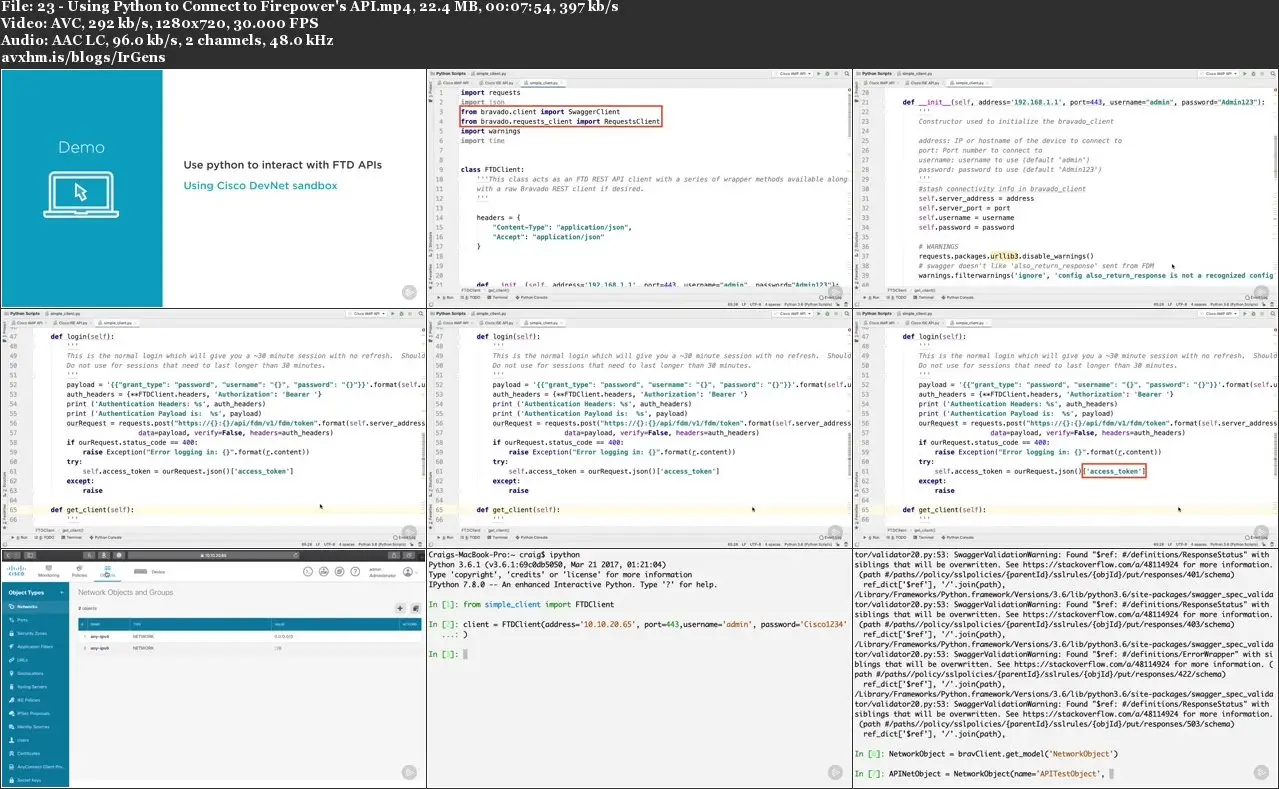Click 'client = FTDClient(address=' iPython line
This screenshot has height=789, width=1279.
tap(637, 623)
